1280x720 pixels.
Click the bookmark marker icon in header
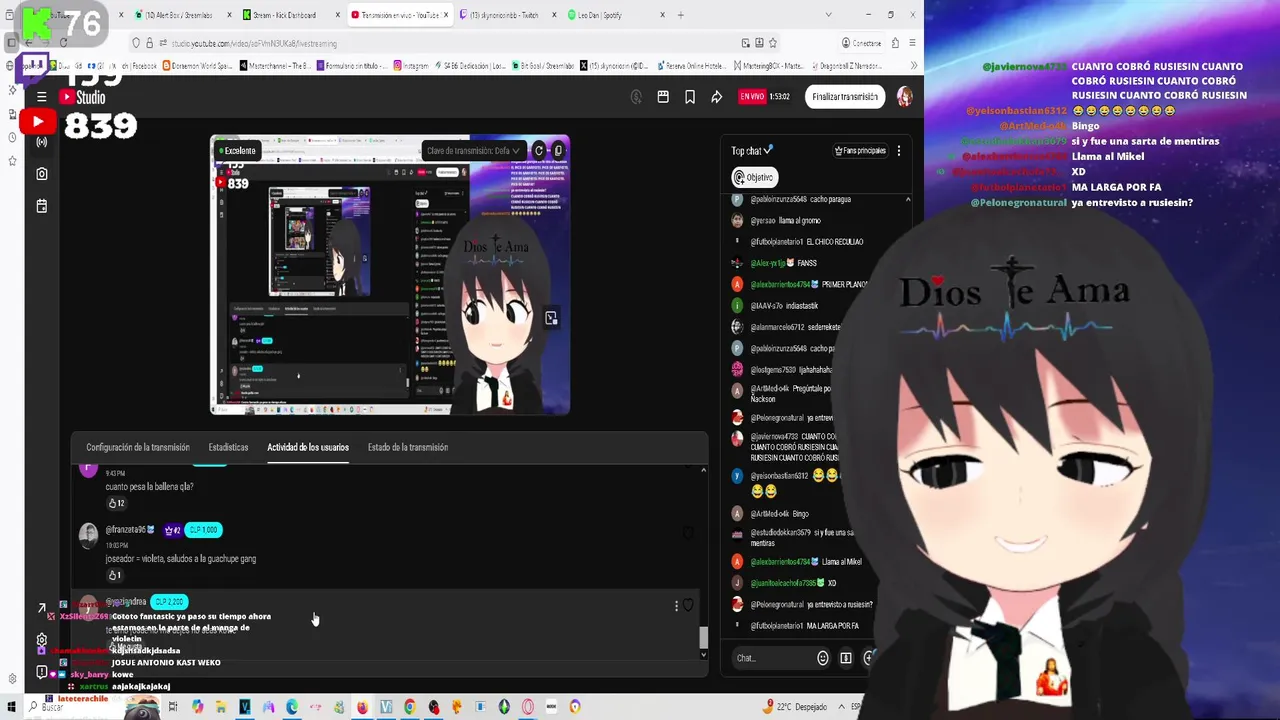tap(690, 97)
